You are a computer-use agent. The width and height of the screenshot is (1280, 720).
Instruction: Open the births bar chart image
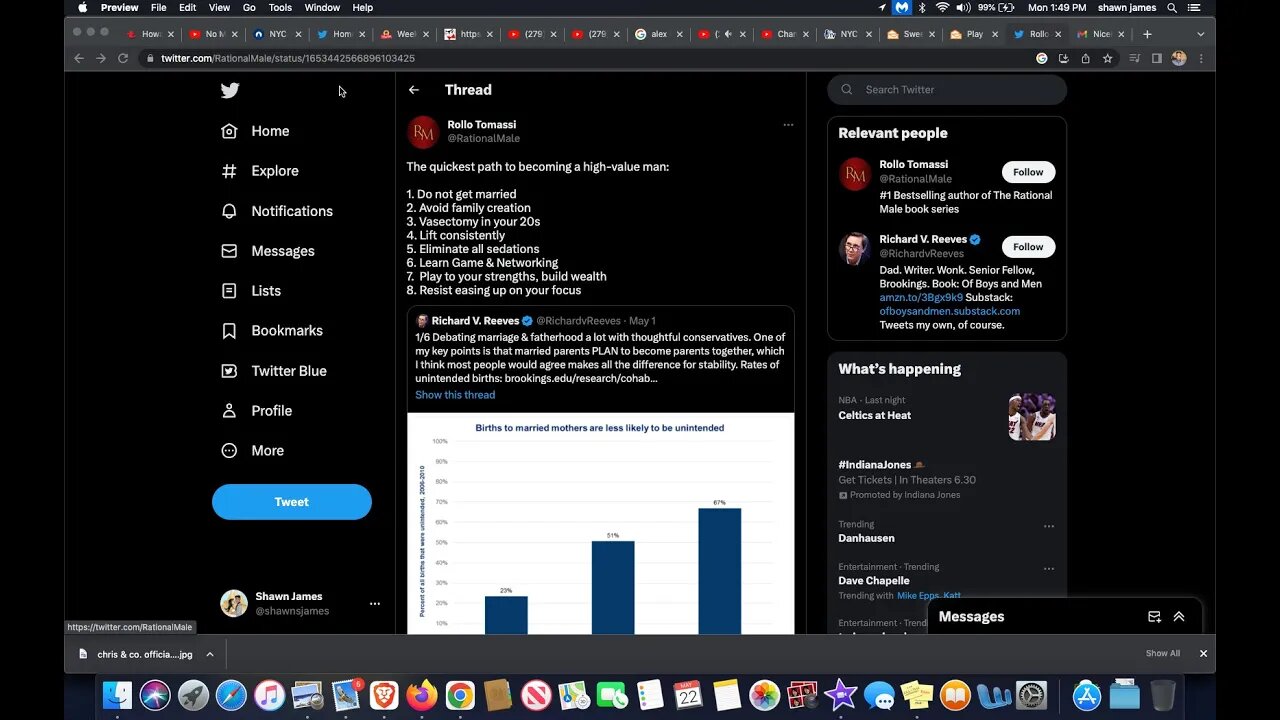tap(601, 524)
